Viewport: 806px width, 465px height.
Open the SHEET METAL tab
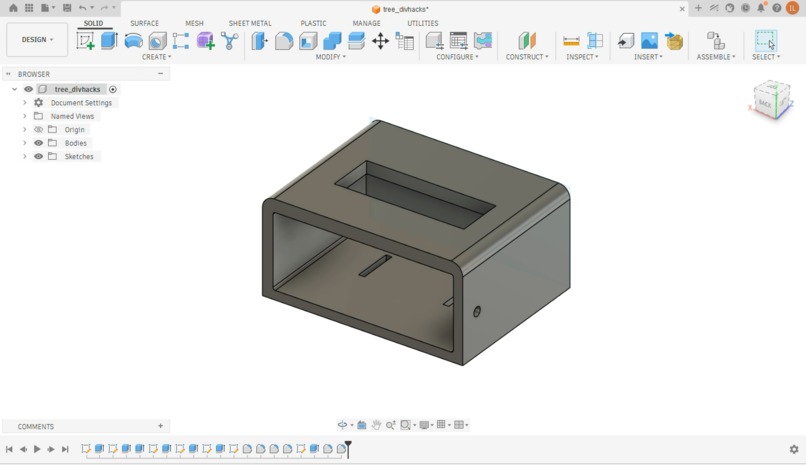click(250, 23)
